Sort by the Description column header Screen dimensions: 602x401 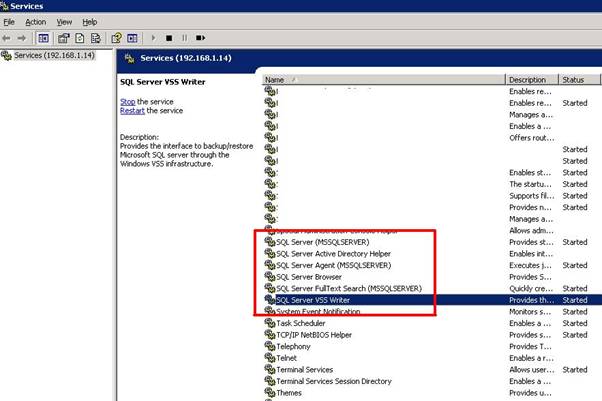click(532, 80)
